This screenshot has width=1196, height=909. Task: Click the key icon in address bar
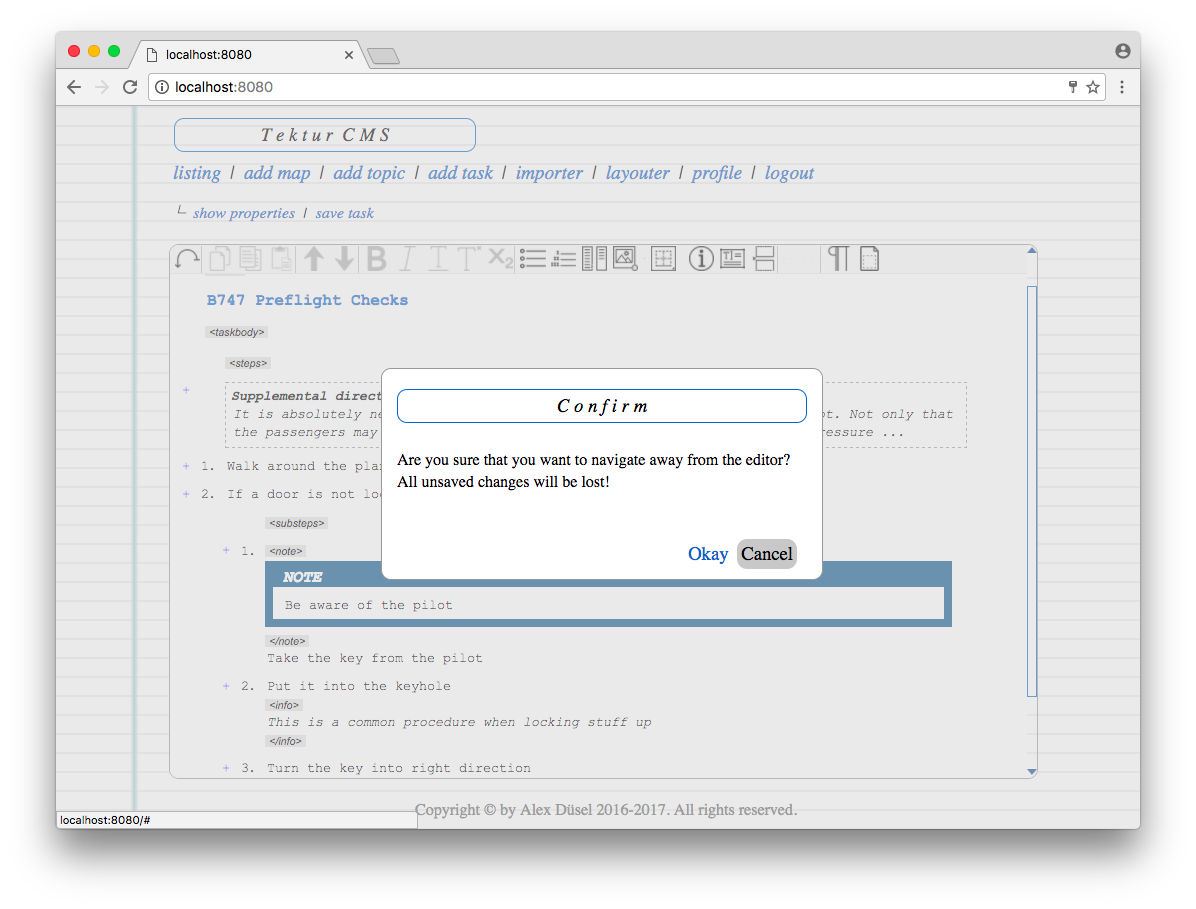point(1072,87)
